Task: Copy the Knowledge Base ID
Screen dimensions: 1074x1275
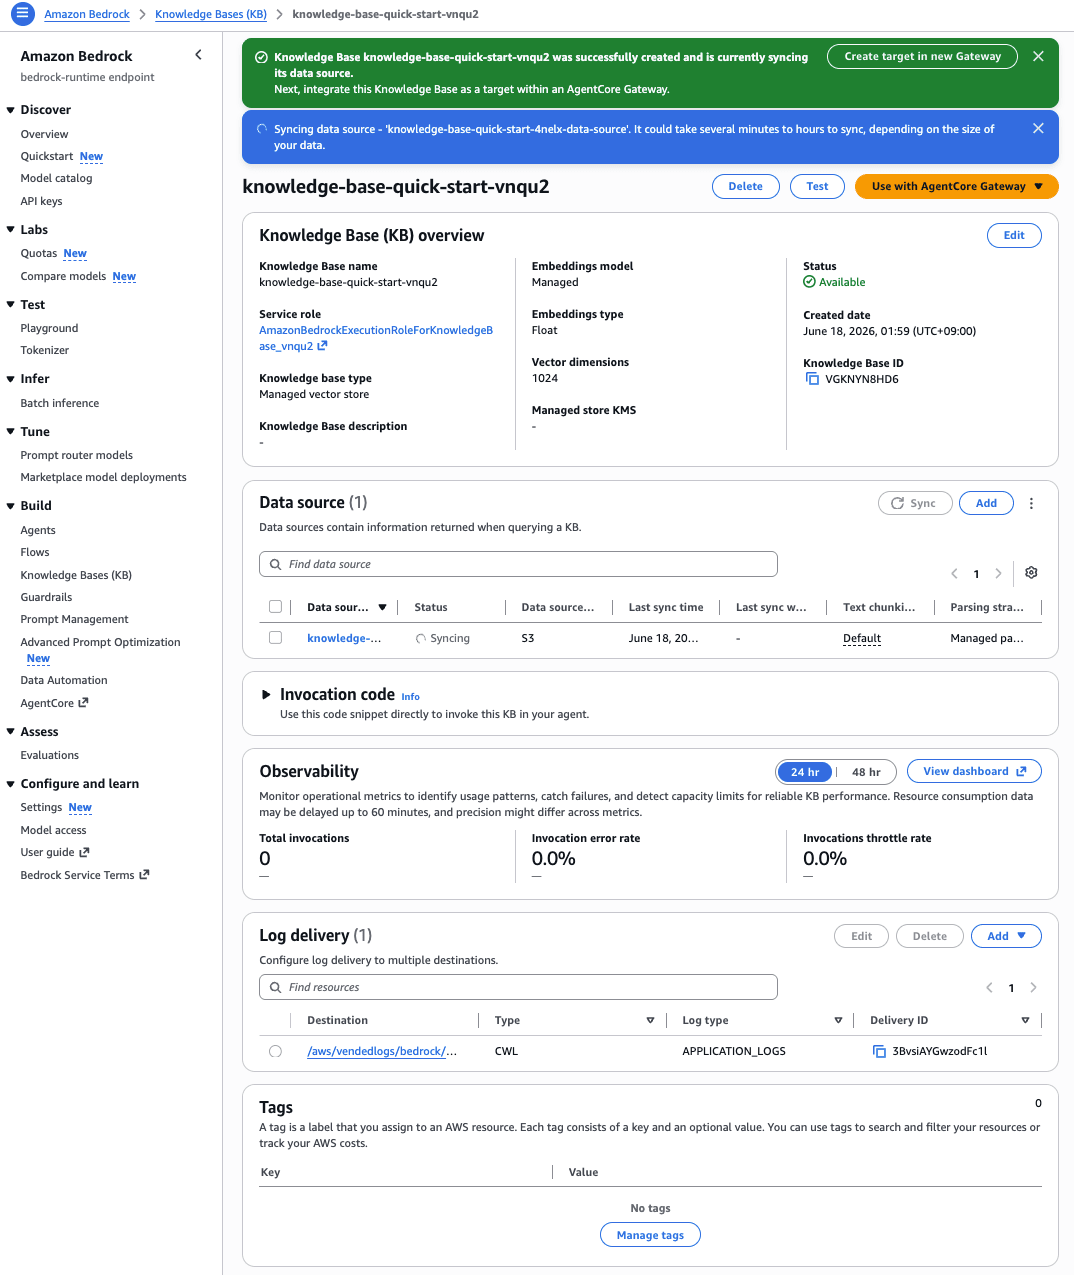Action: coord(812,379)
